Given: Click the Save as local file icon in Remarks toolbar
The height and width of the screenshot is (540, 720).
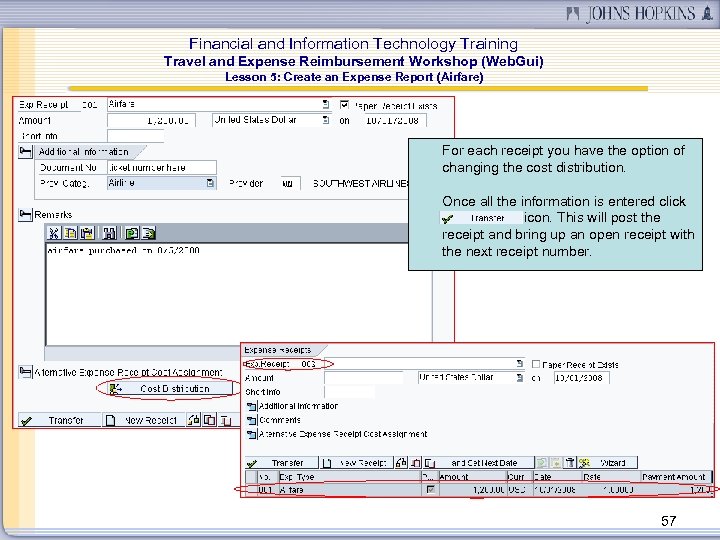Looking at the screenshot, I should click(148, 233).
